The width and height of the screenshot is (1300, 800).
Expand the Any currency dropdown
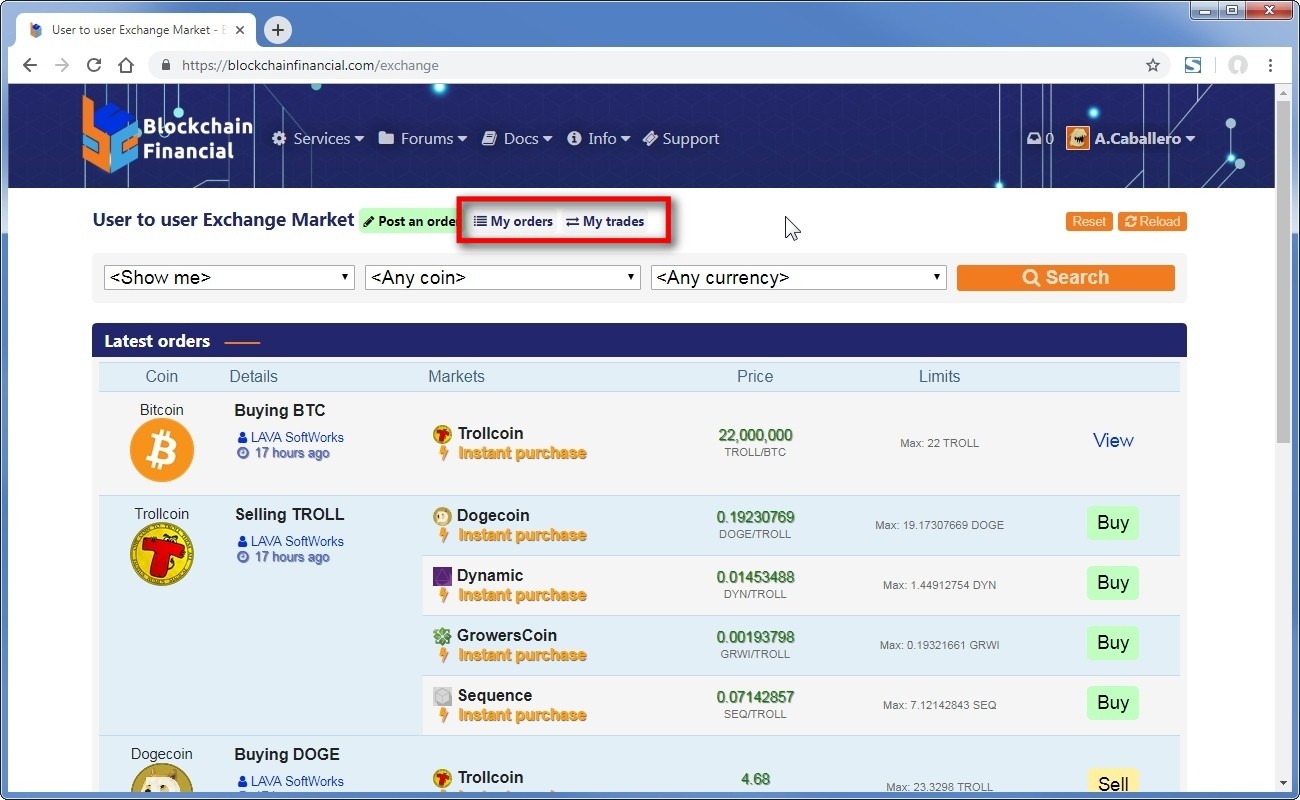798,278
